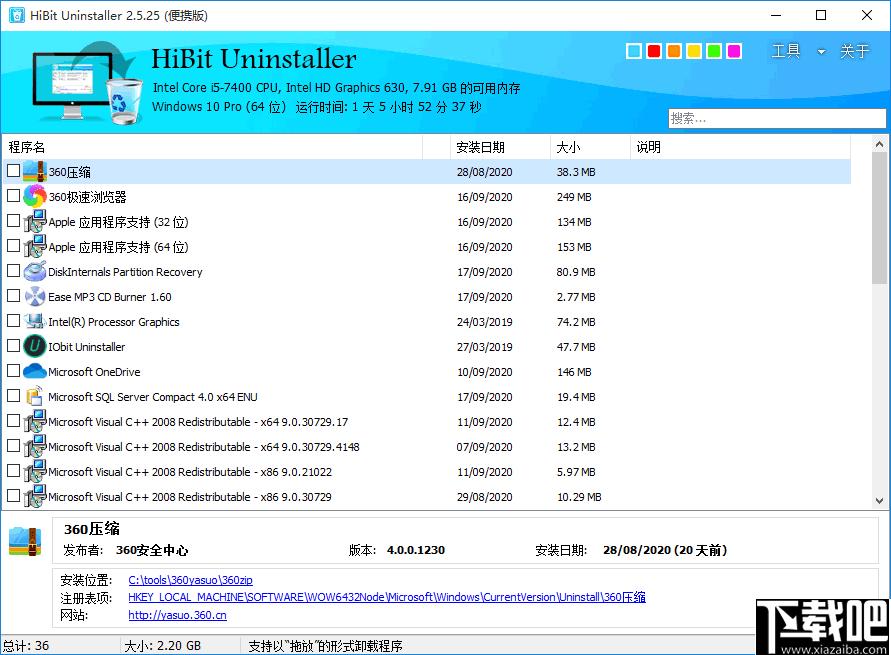This screenshot has height=655, width=891.
Task: Check the 360极速浏览器 checkbox
Action: click(x=13, y=196)
